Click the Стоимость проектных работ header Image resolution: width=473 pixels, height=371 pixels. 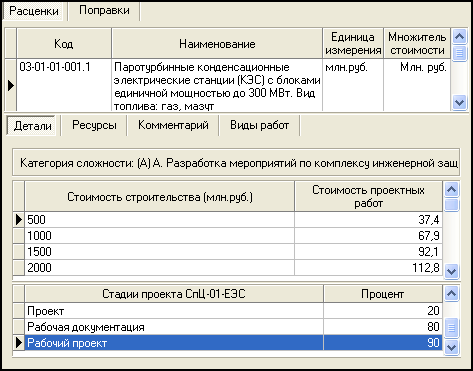click(368, 197)
